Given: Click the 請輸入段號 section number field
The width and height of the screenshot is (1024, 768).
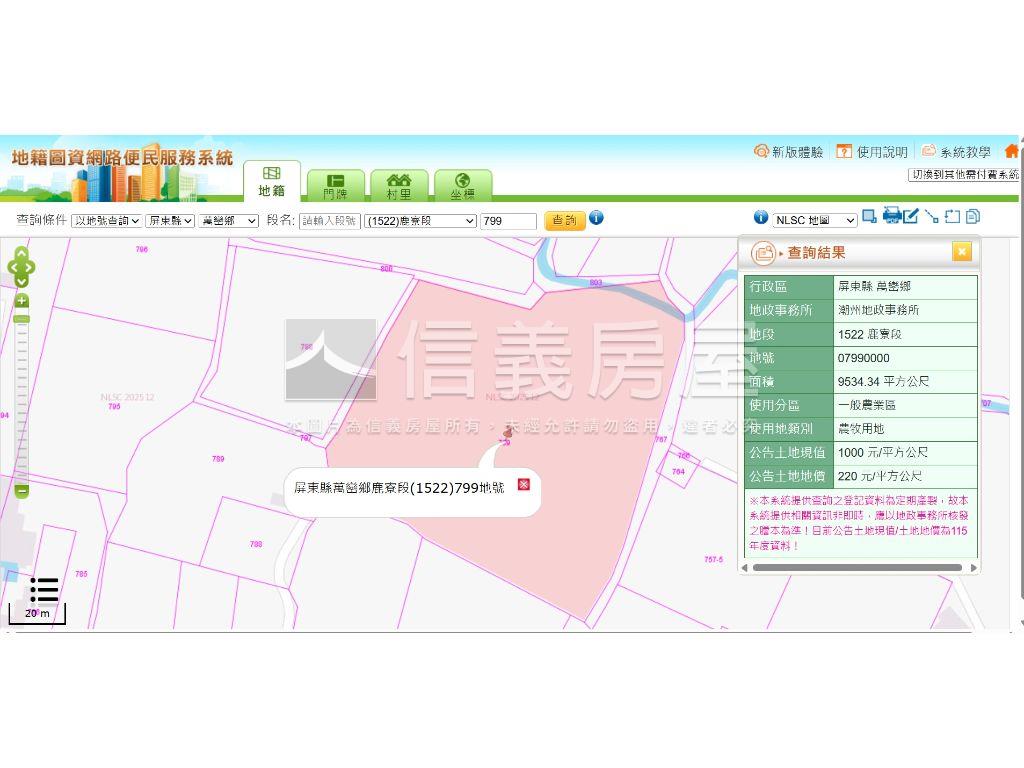Looking at the screenshot, I should (330, 221).
